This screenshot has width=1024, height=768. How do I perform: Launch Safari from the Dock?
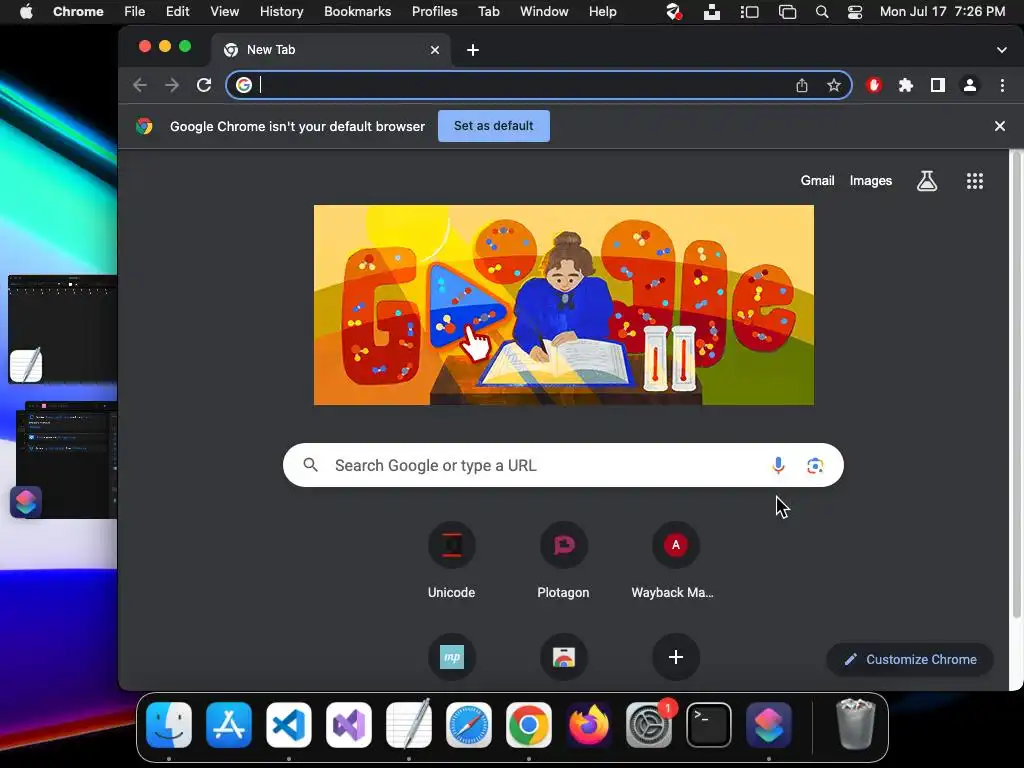469,725
